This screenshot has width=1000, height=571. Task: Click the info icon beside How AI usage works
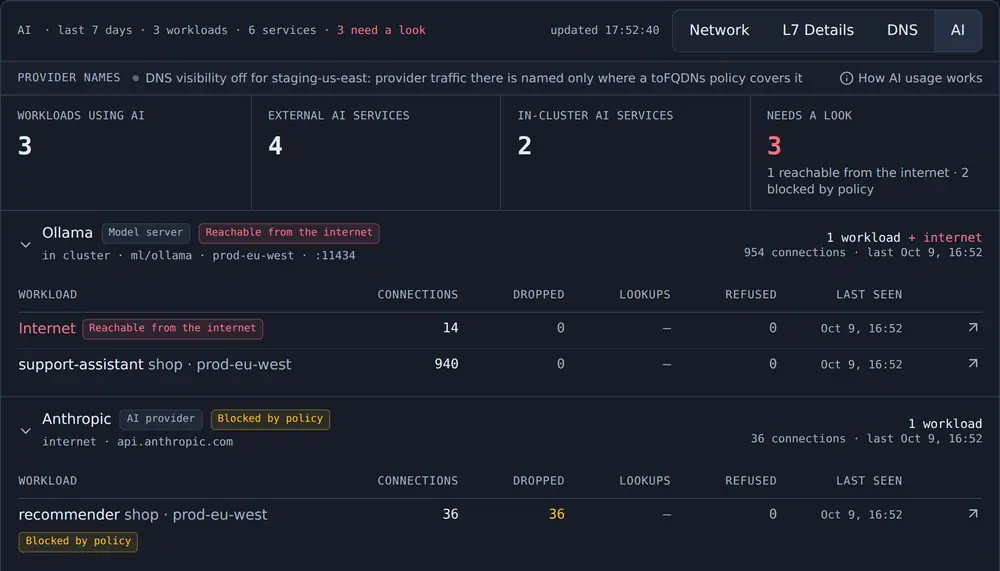pos(846,78)
